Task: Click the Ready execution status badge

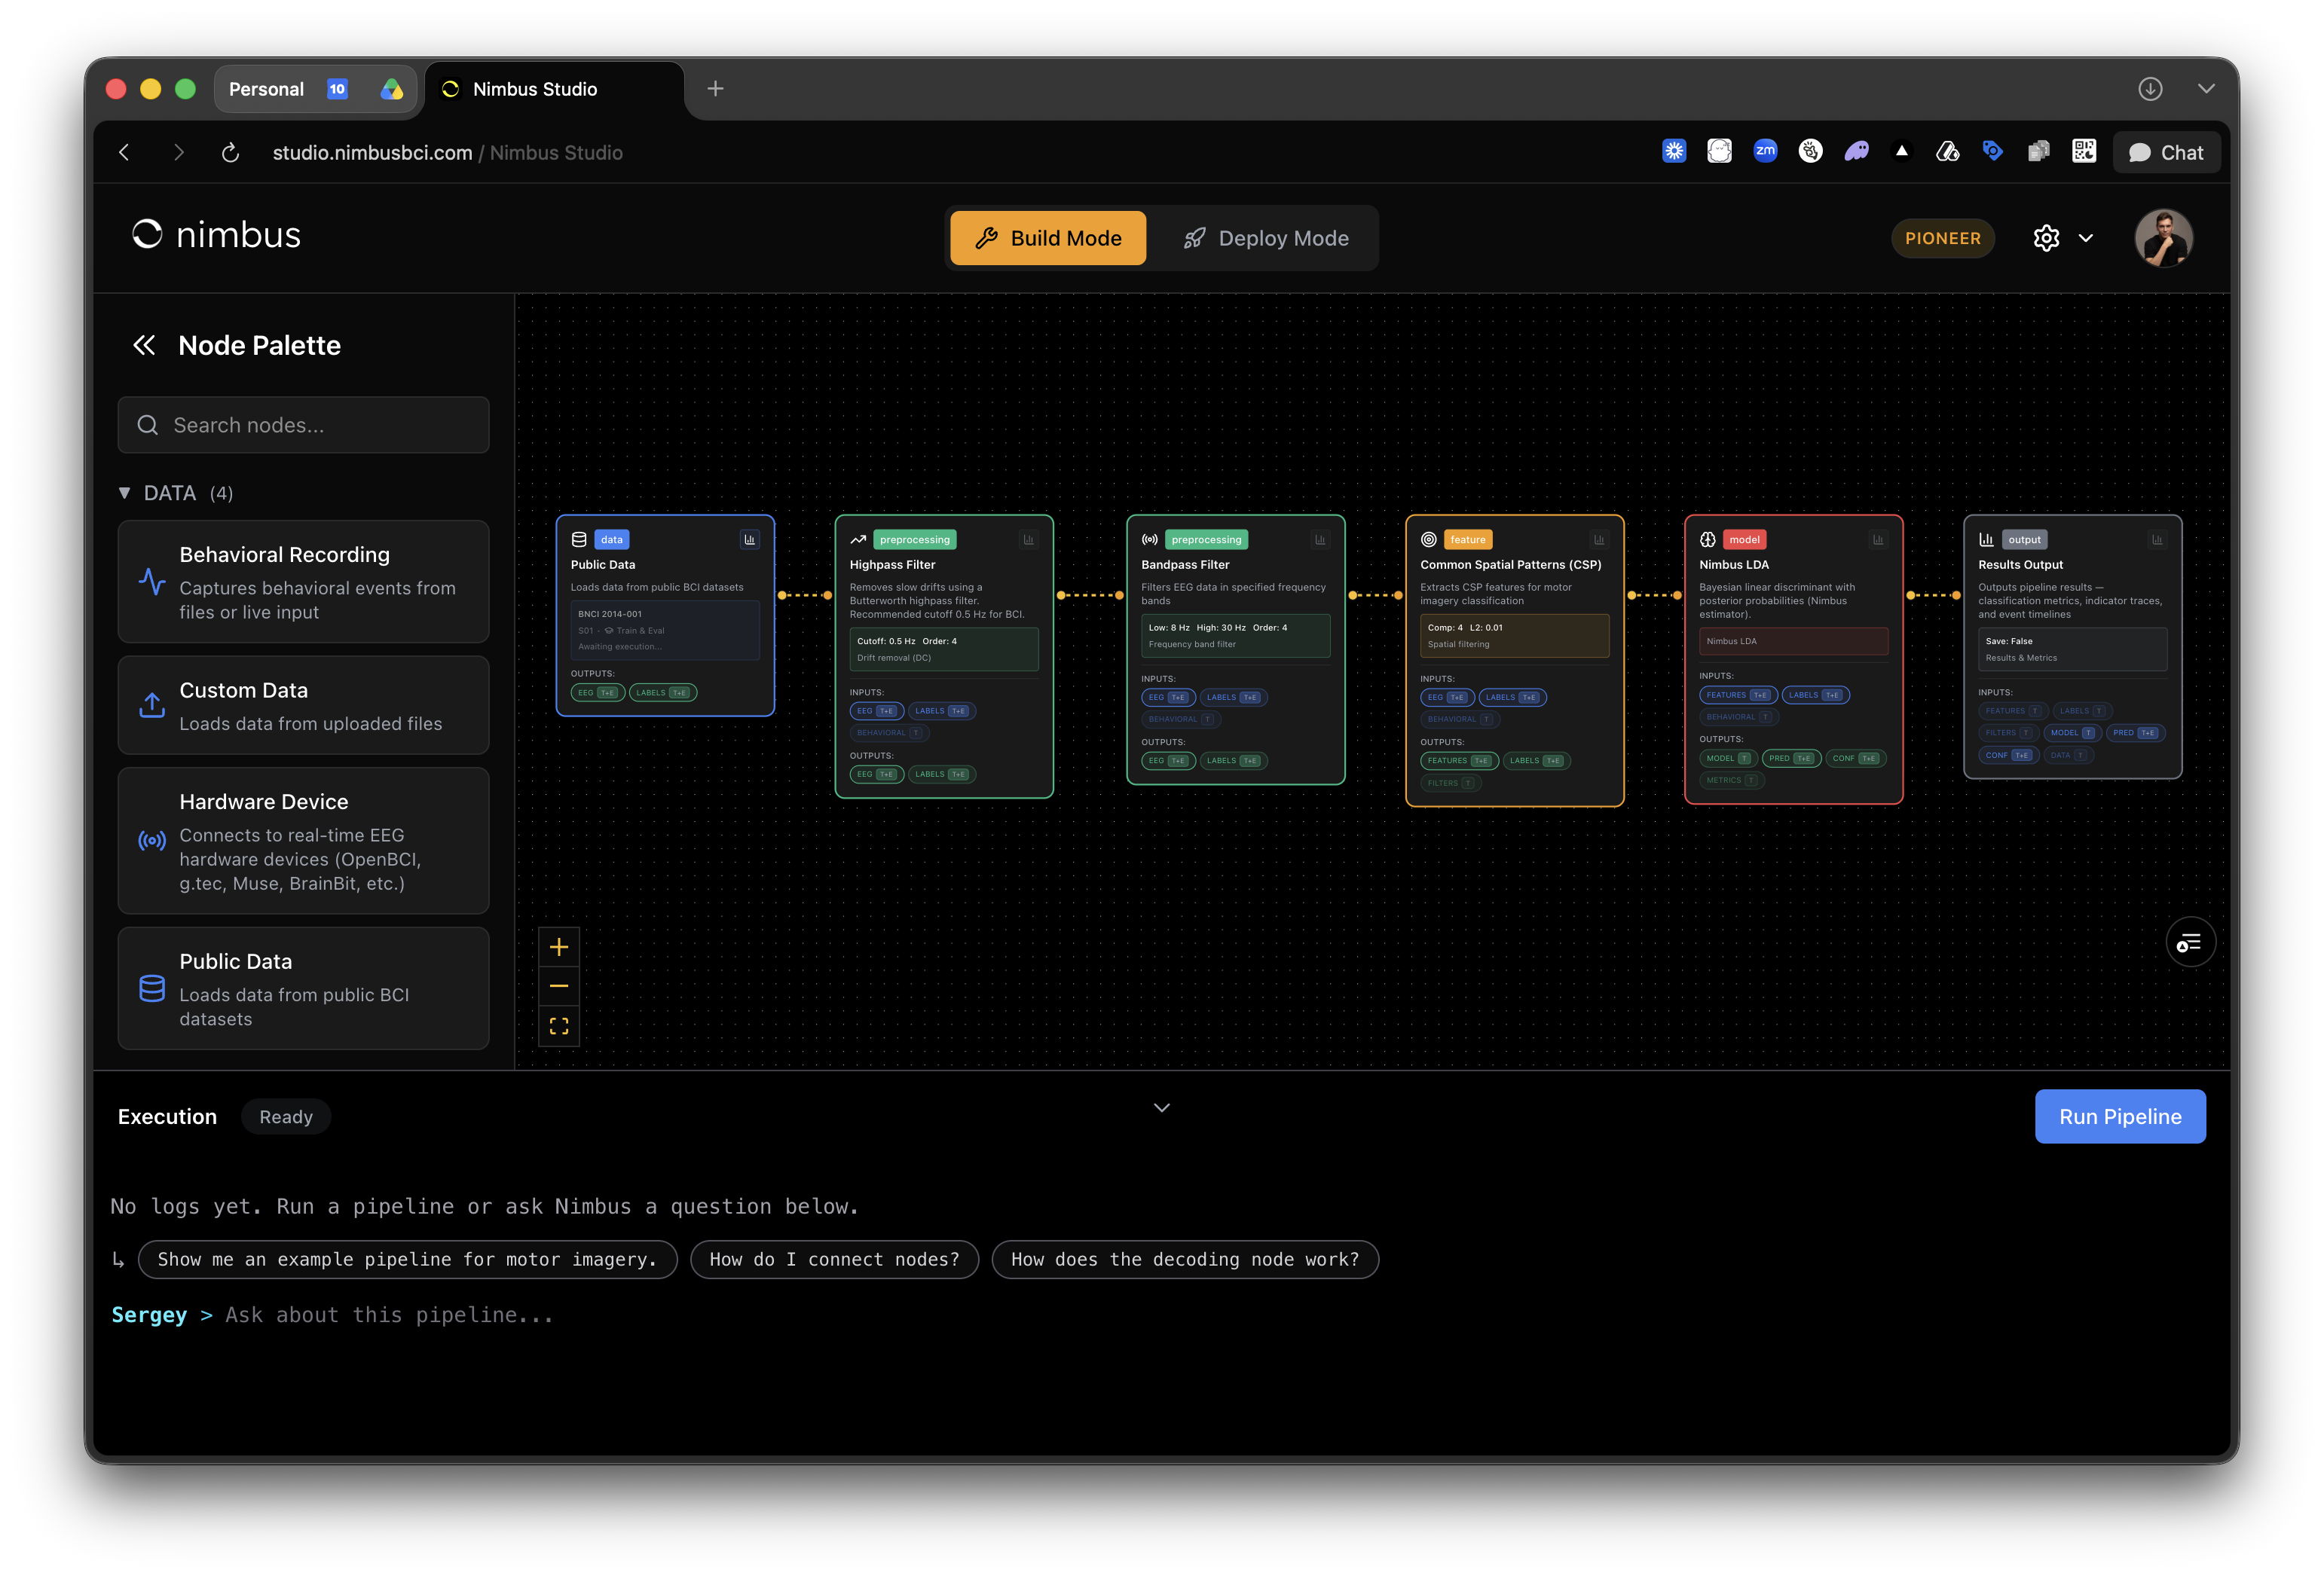Action: click(x=286, y=1117)
